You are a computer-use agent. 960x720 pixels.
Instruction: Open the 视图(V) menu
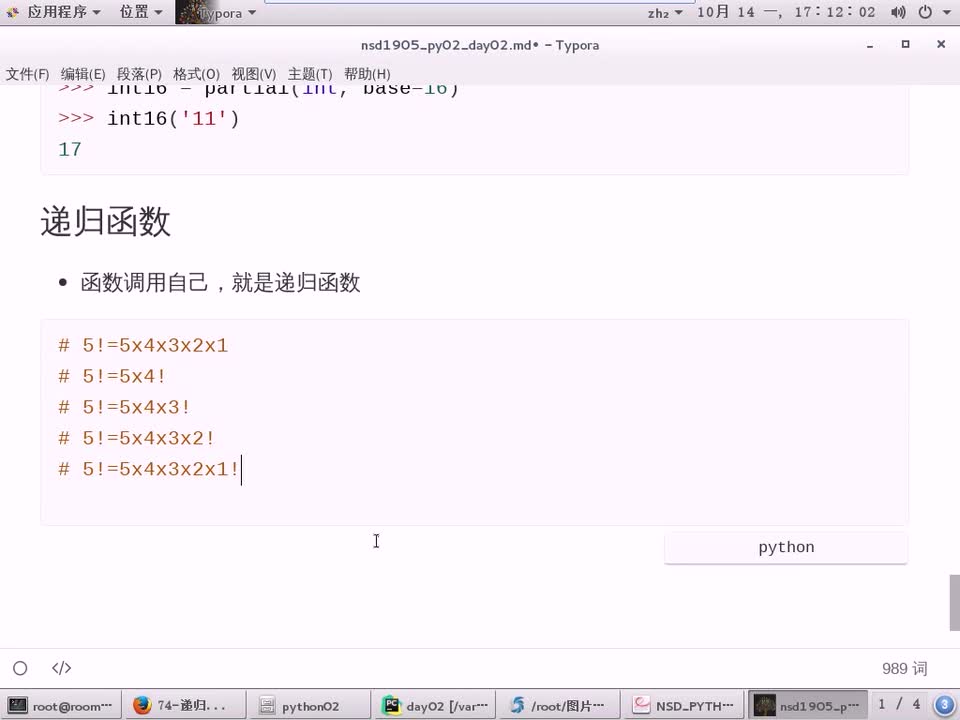tap(253, 74)
